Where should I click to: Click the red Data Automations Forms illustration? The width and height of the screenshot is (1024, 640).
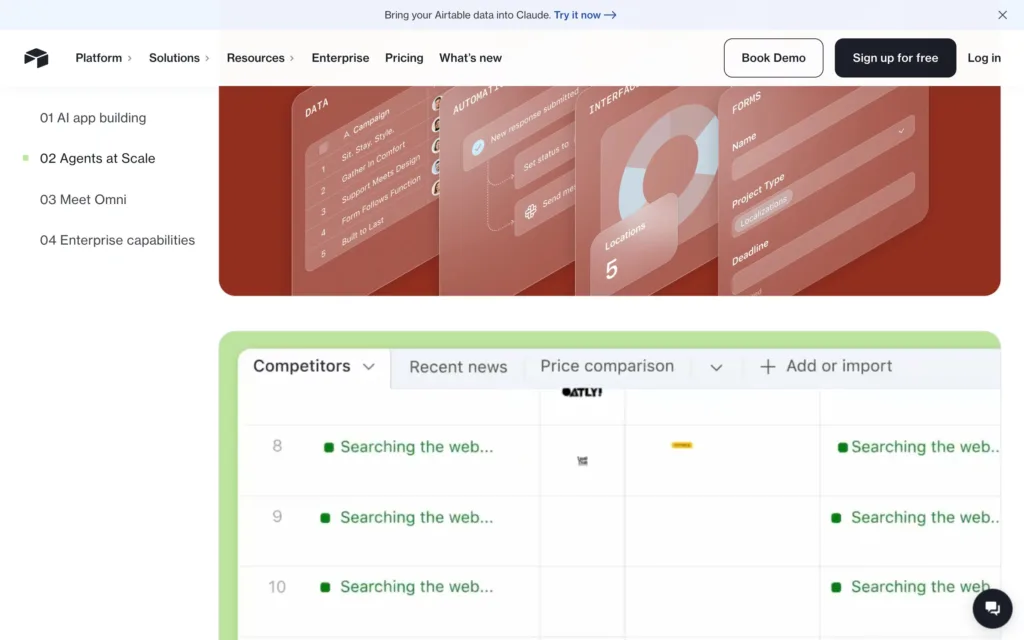[609, 191]
